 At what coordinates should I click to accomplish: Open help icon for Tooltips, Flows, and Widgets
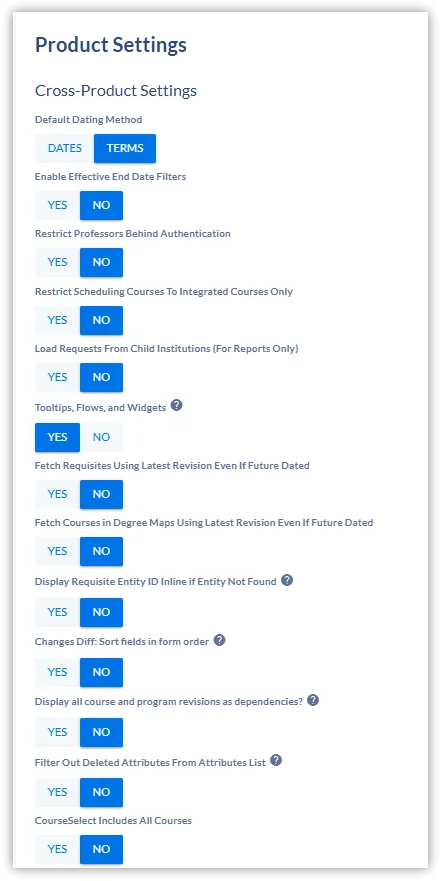coord(176,405)
